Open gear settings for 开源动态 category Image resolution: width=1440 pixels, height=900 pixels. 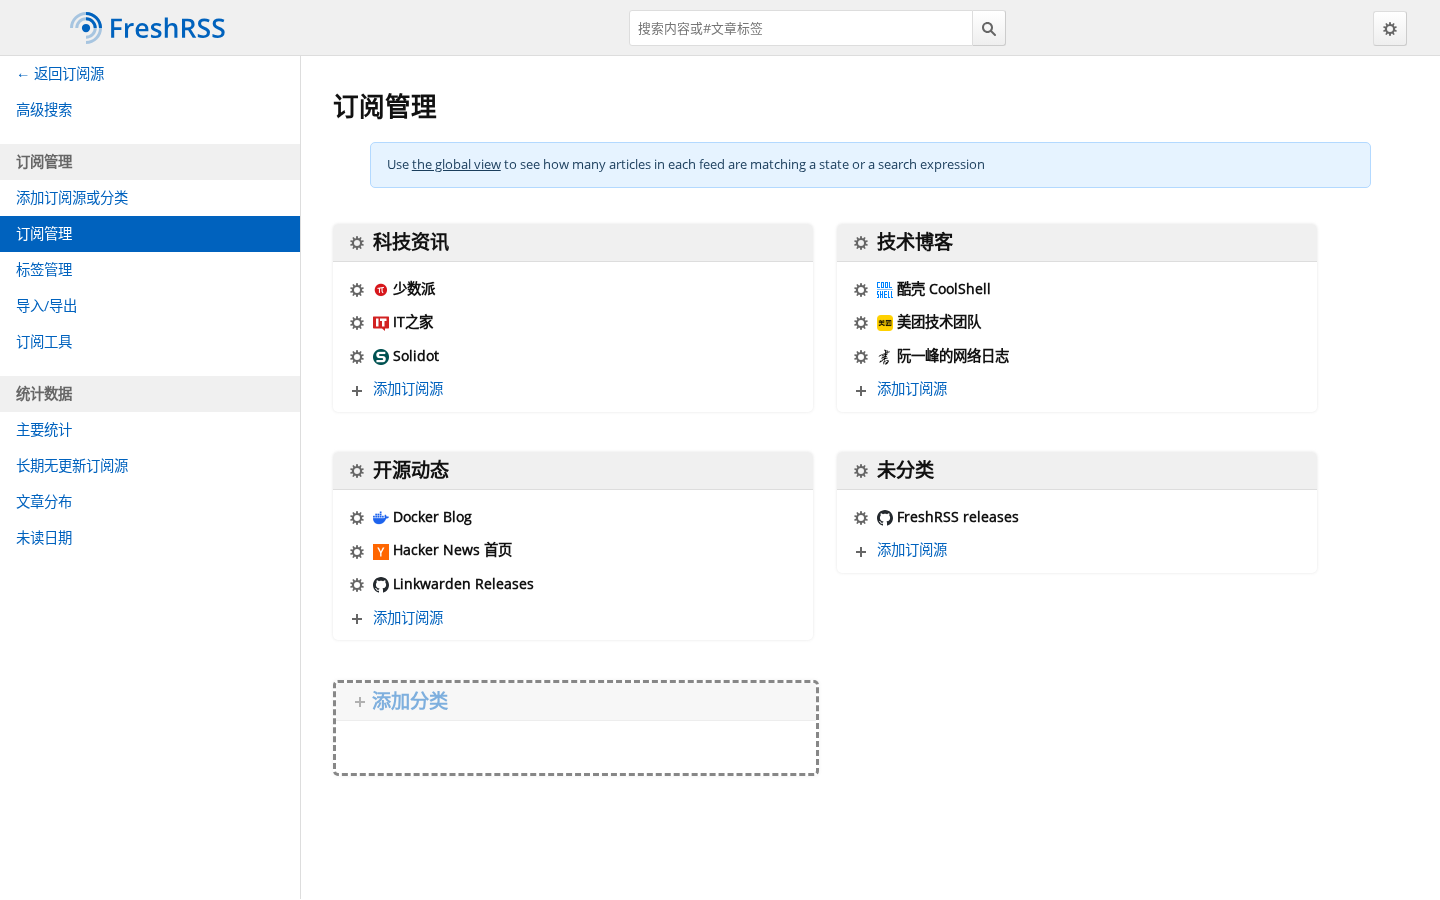click(x=357, y=471)
